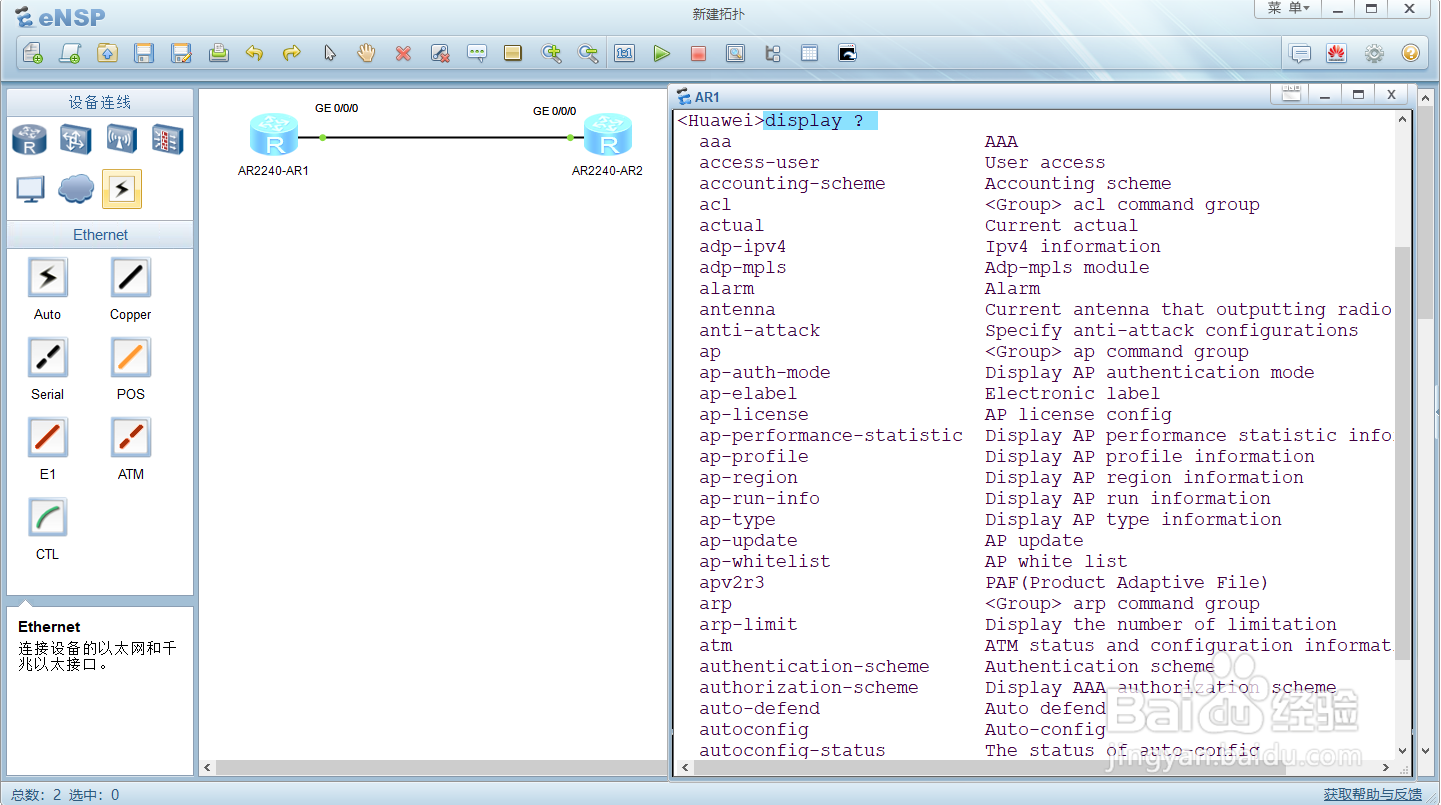Click the 设备连线 panel header

coord(100,102)
